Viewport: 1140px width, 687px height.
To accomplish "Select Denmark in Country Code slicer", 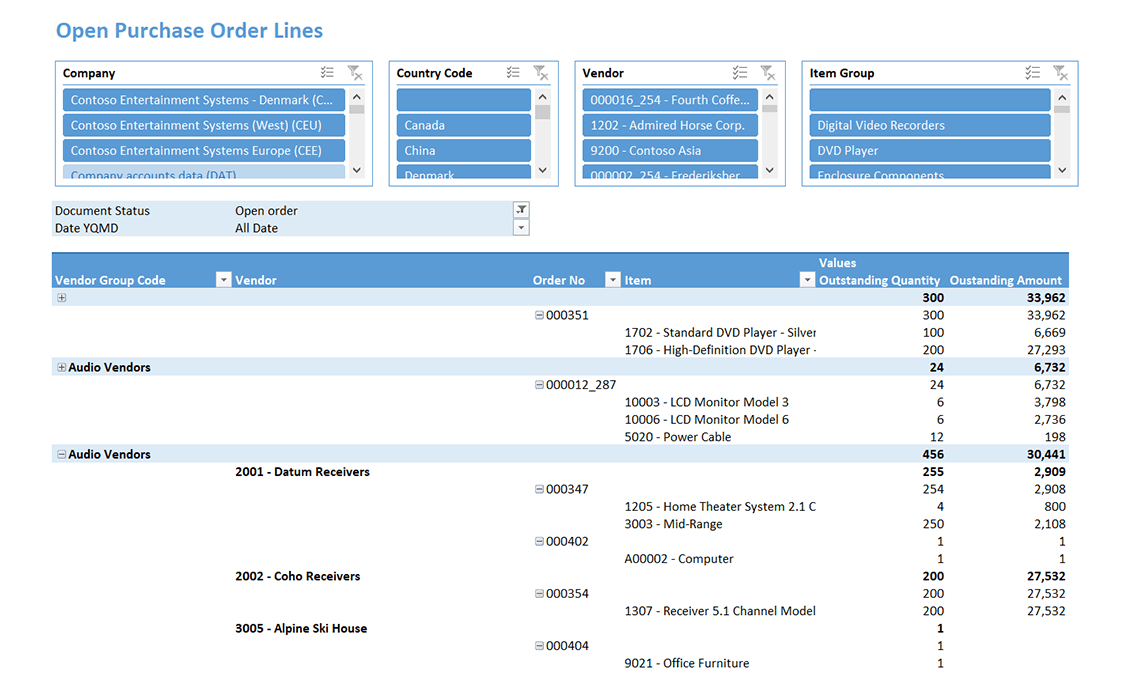I will coord(464,172).
